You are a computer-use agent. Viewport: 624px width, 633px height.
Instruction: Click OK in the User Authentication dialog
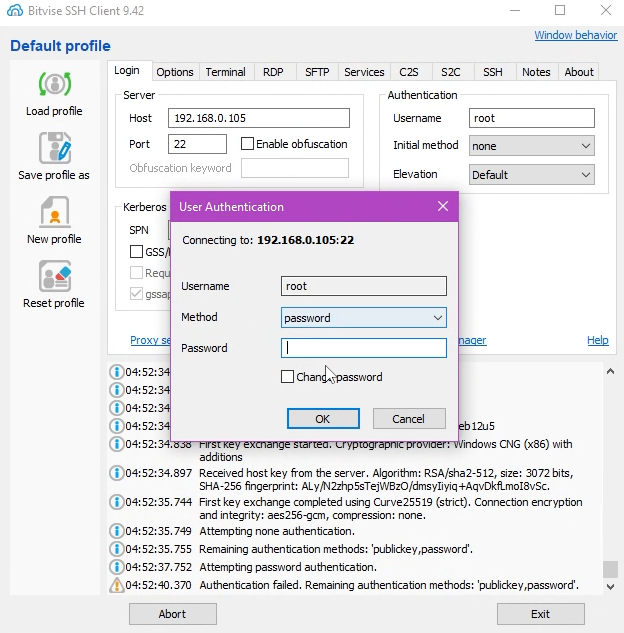click(x=323, y=419)
